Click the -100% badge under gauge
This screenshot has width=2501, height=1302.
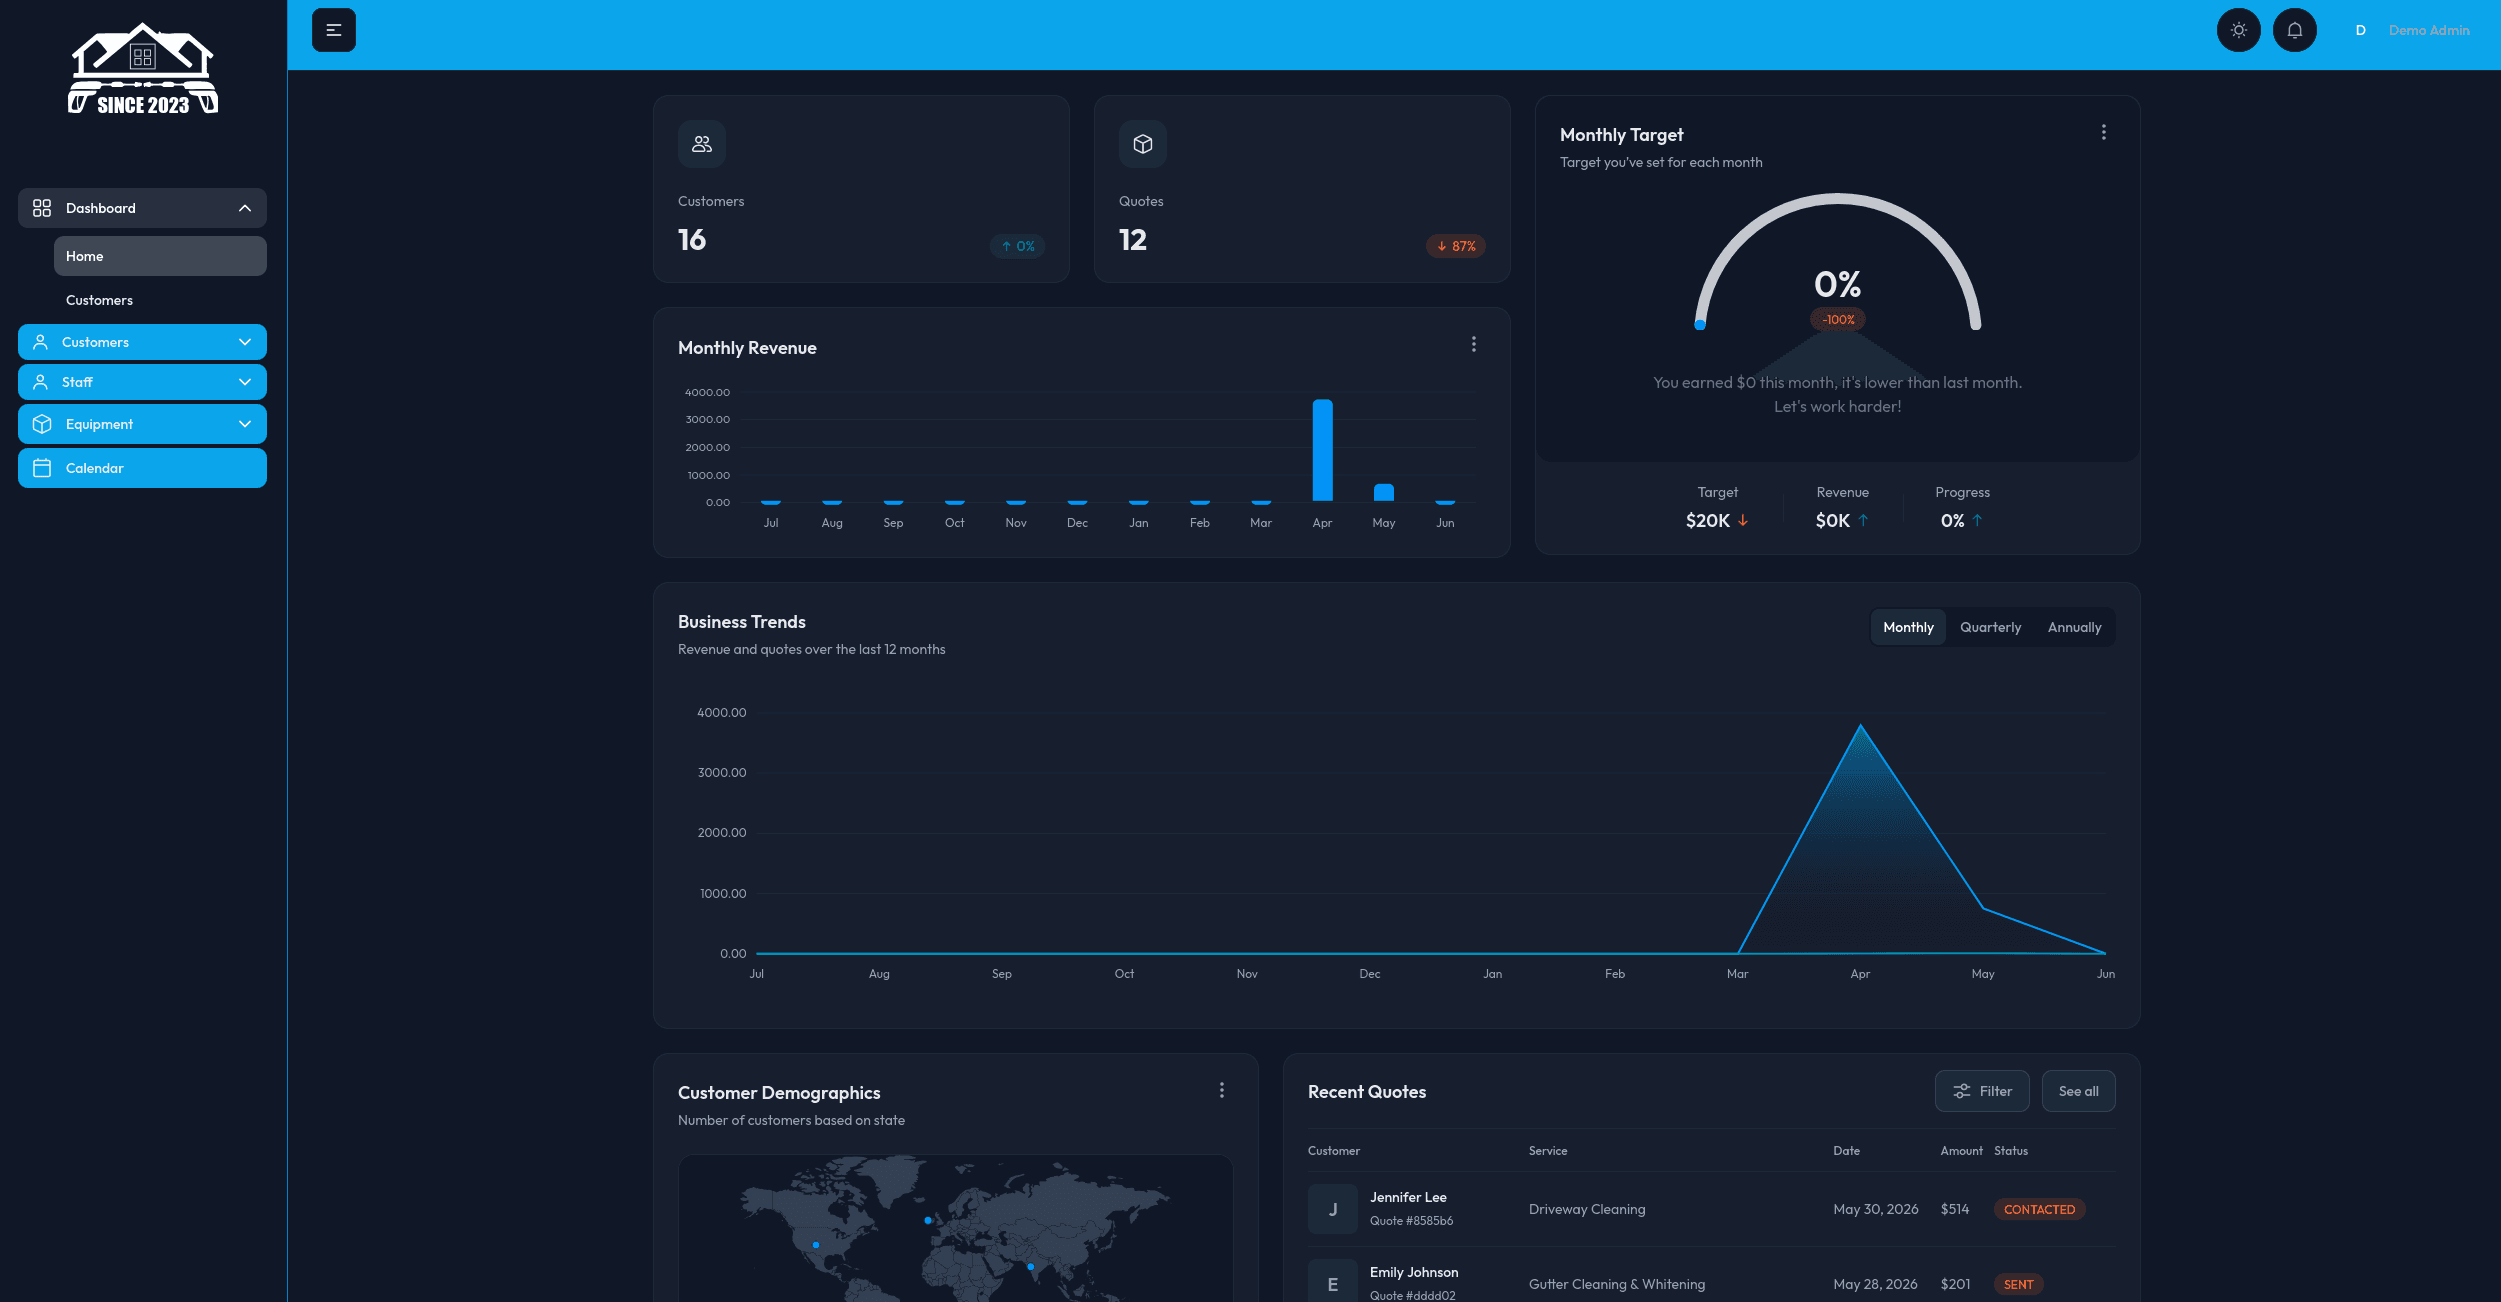pyautogui.click(x=1838, y=320)
